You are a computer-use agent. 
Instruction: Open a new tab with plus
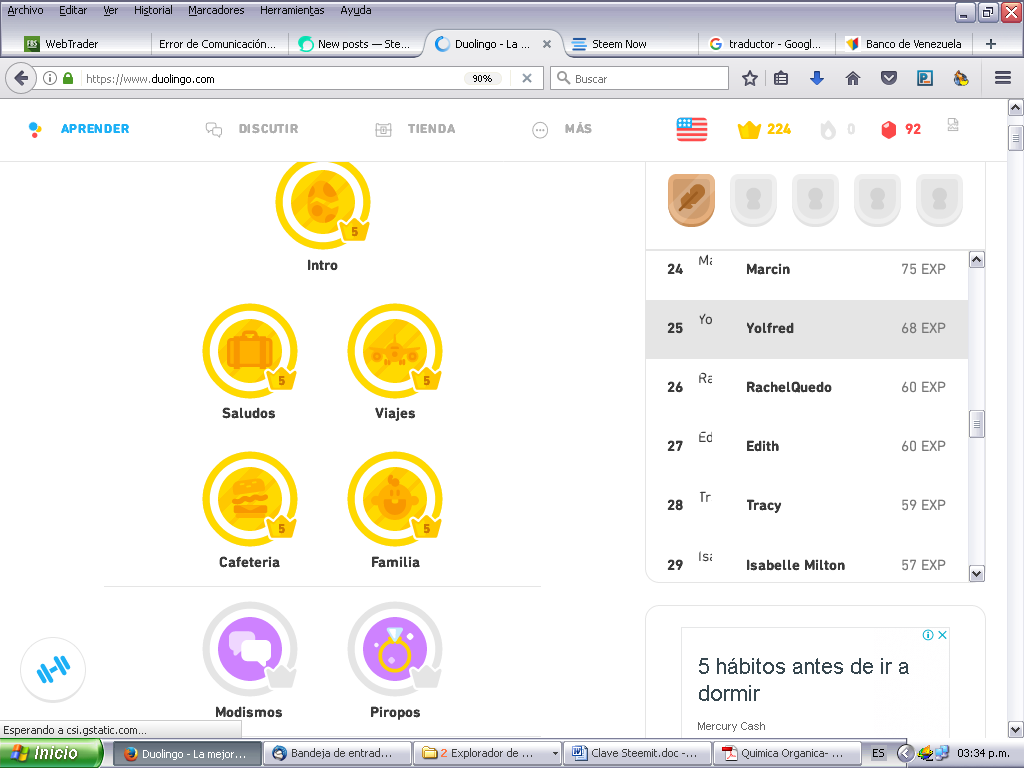click(991, 44)
